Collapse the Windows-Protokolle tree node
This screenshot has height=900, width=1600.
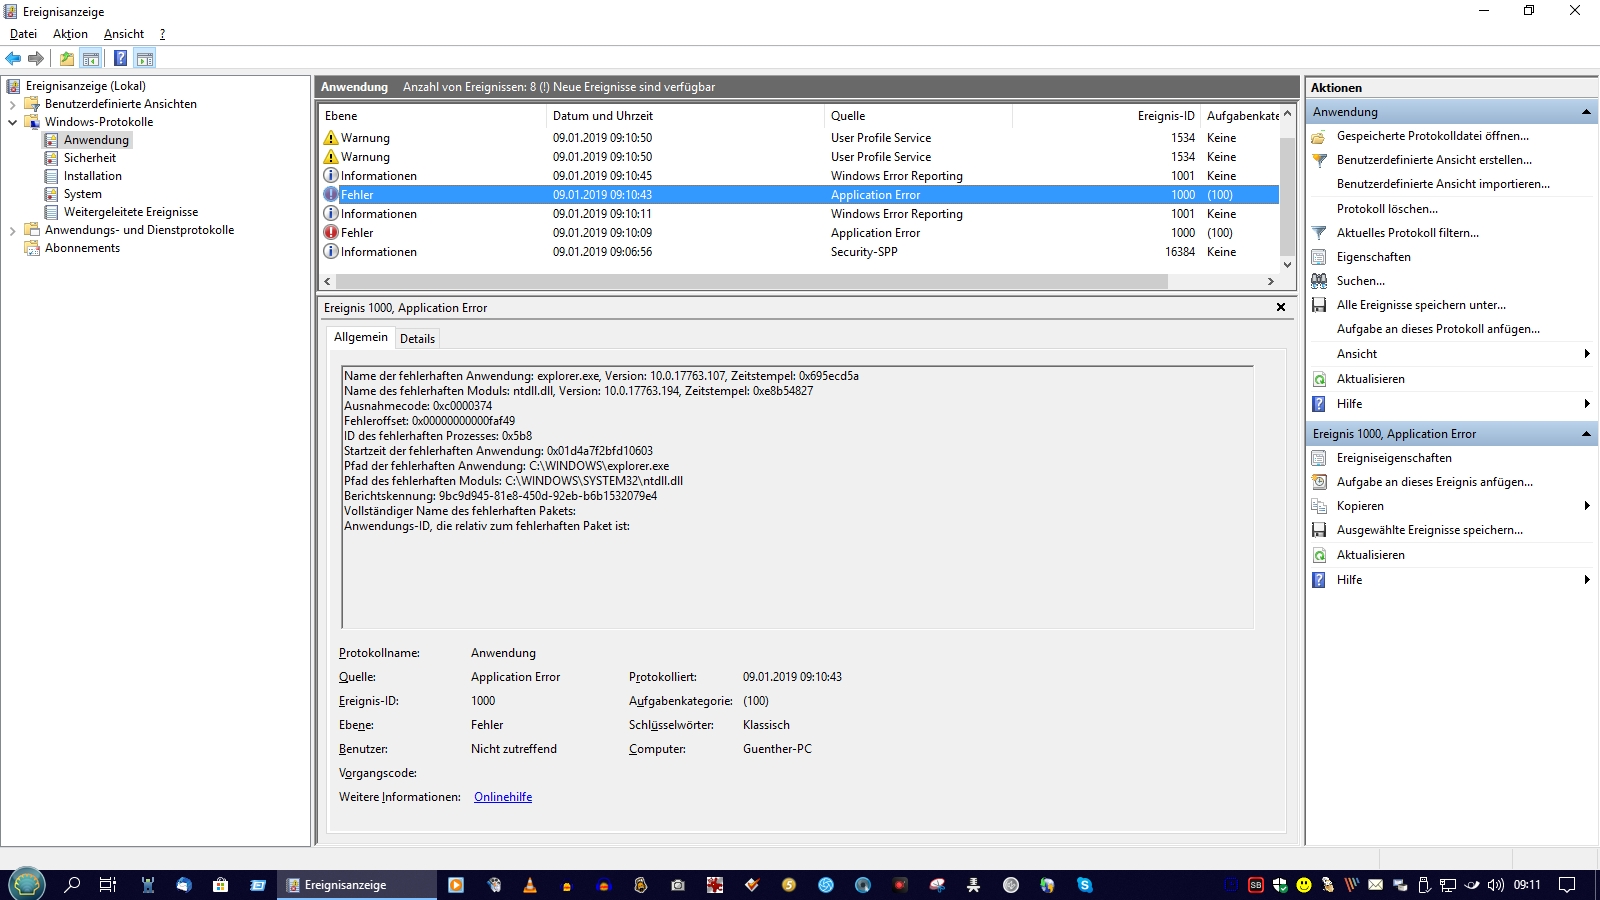pos(12,122)
